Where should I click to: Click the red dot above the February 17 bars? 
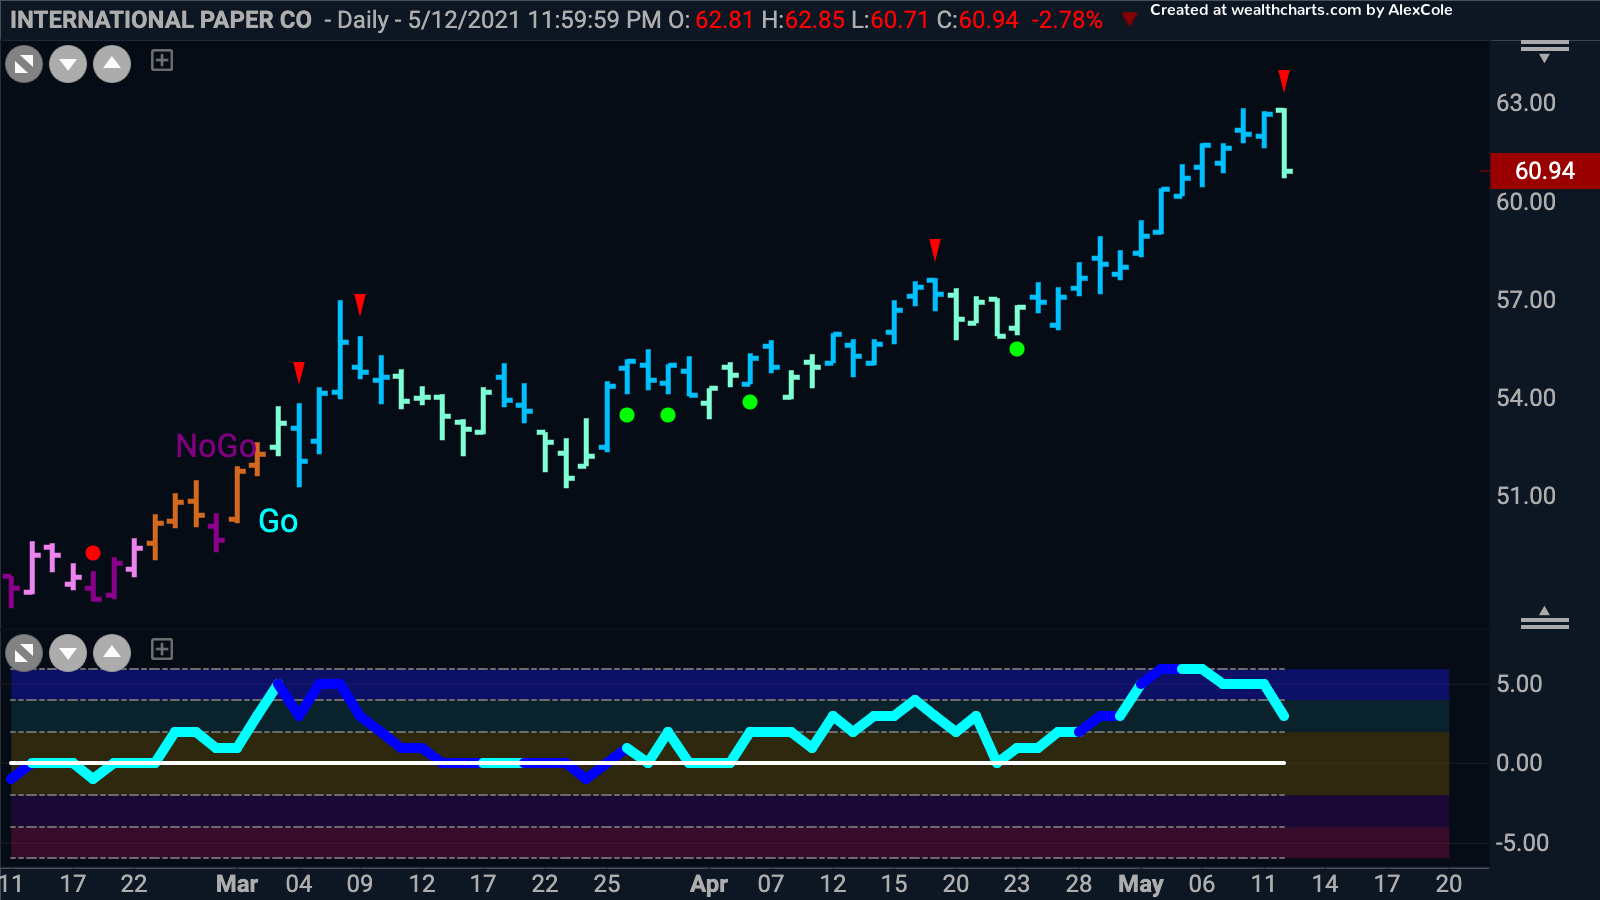pyautogui.click(x=93, y=553)
